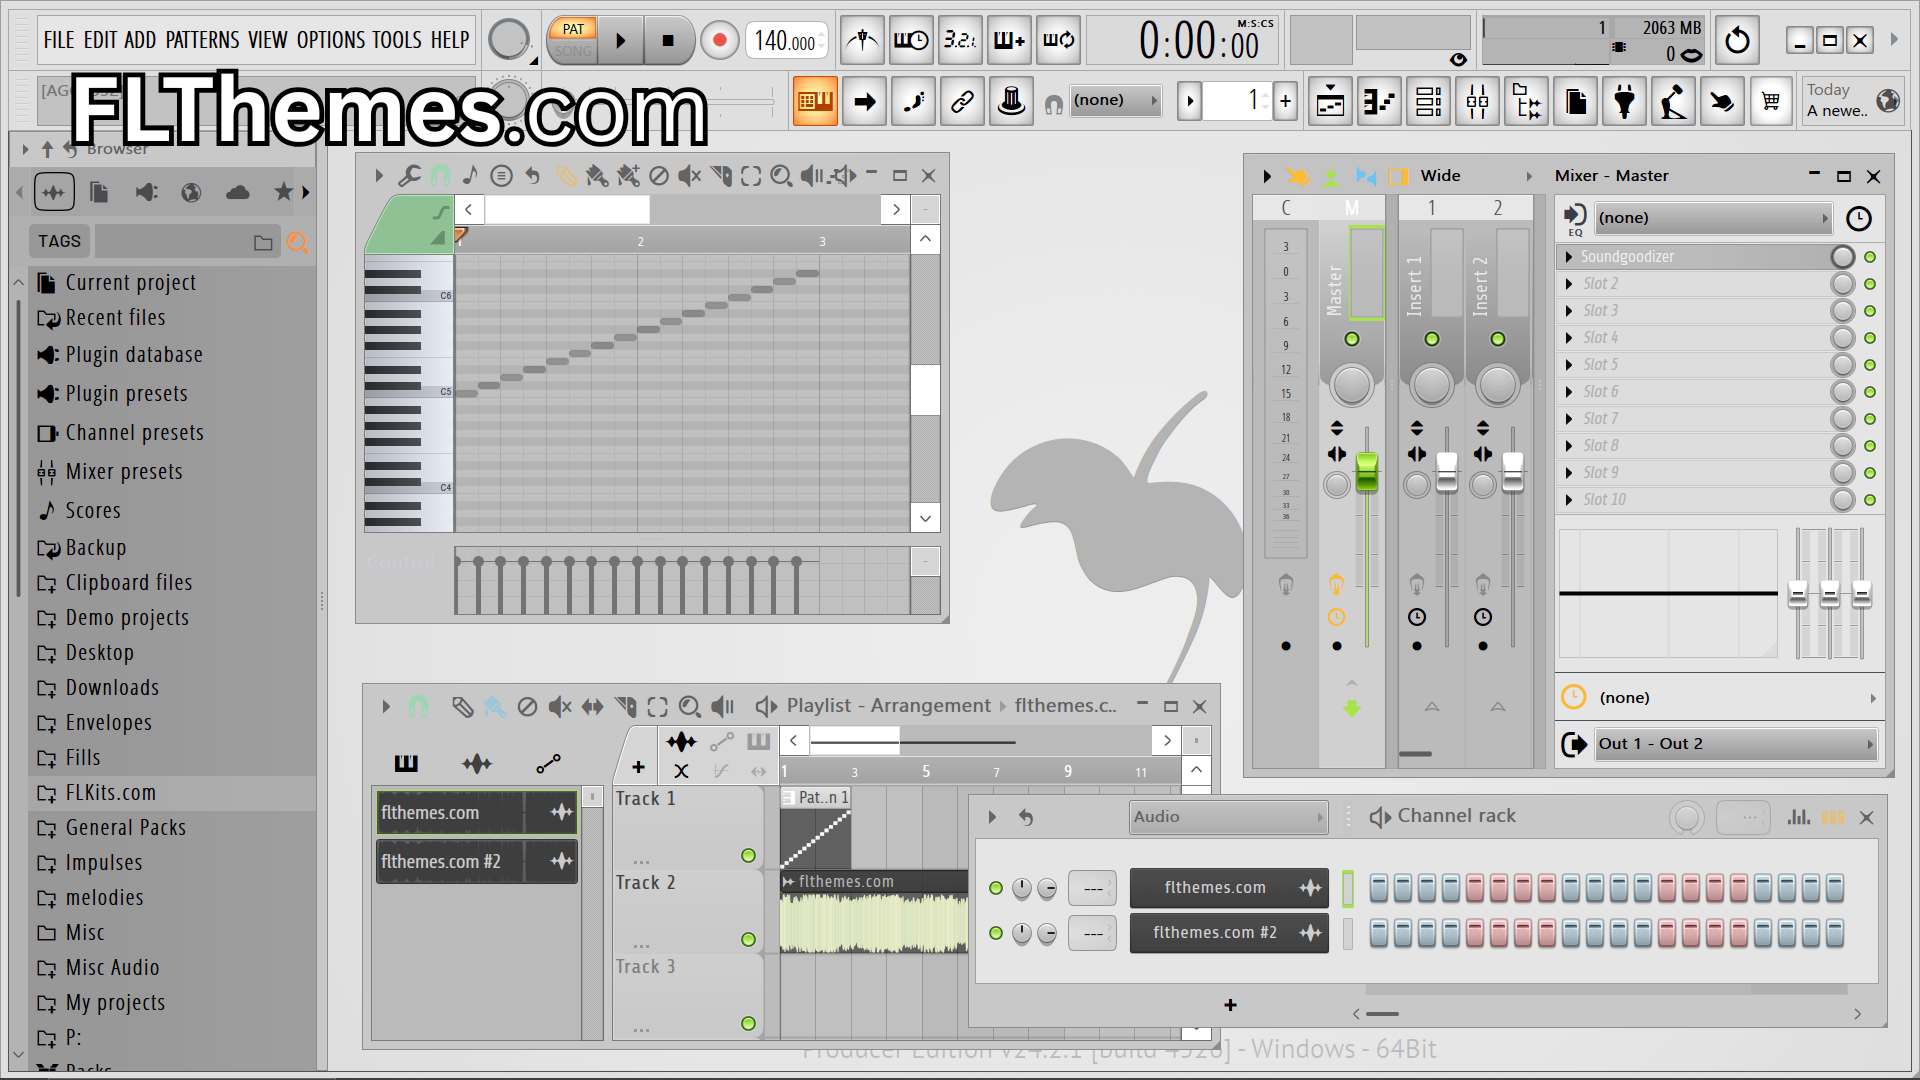Viewport: 1920px width, 1080px height.
Task: Click the stamp tool icon in toolbar
Action: tap(1011, 101)
